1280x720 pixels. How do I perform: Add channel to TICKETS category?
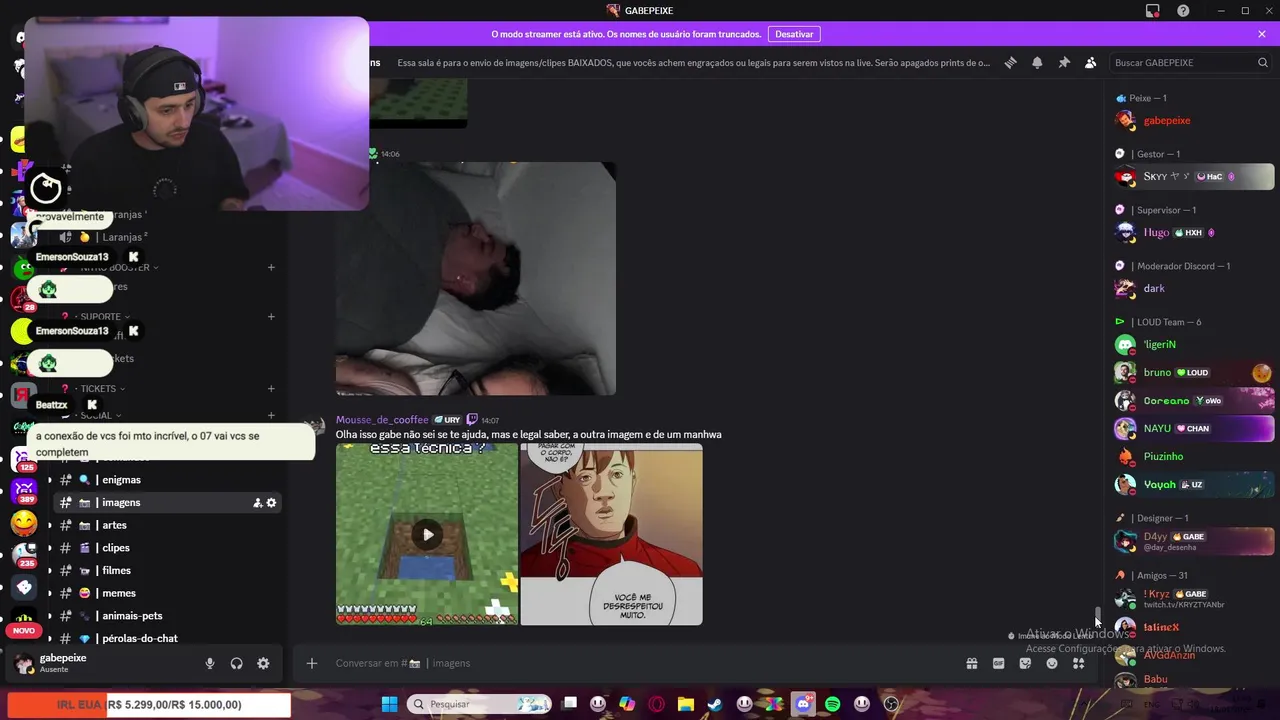271,389
